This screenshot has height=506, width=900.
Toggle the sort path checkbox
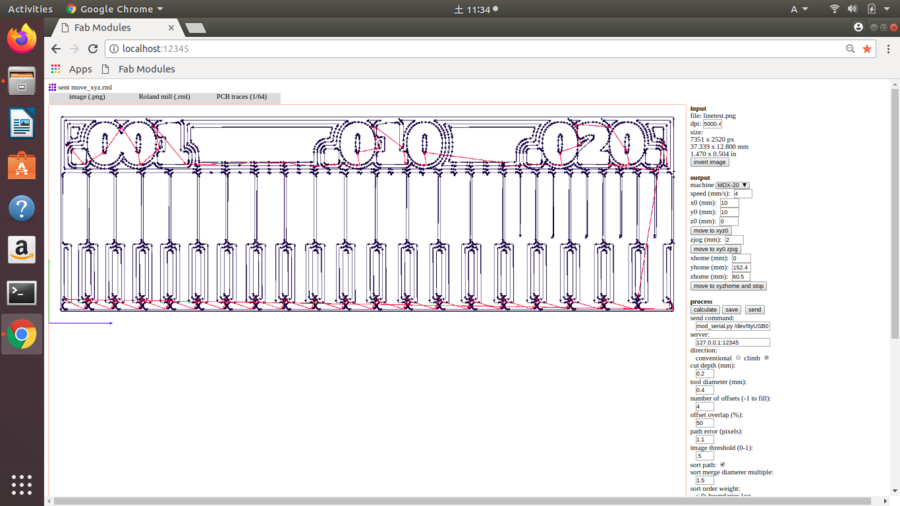[x=722, y=465]
